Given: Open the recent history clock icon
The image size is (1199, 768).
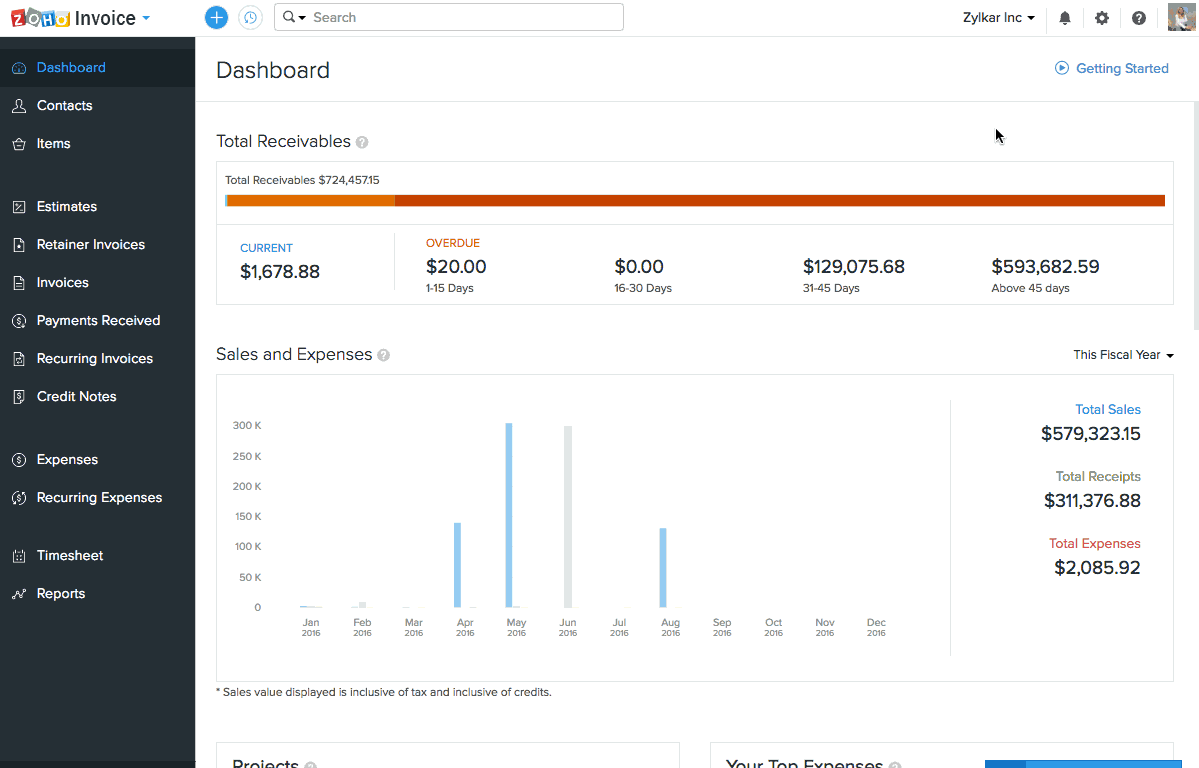Looking at the screenshot, I should coord(250,17).
